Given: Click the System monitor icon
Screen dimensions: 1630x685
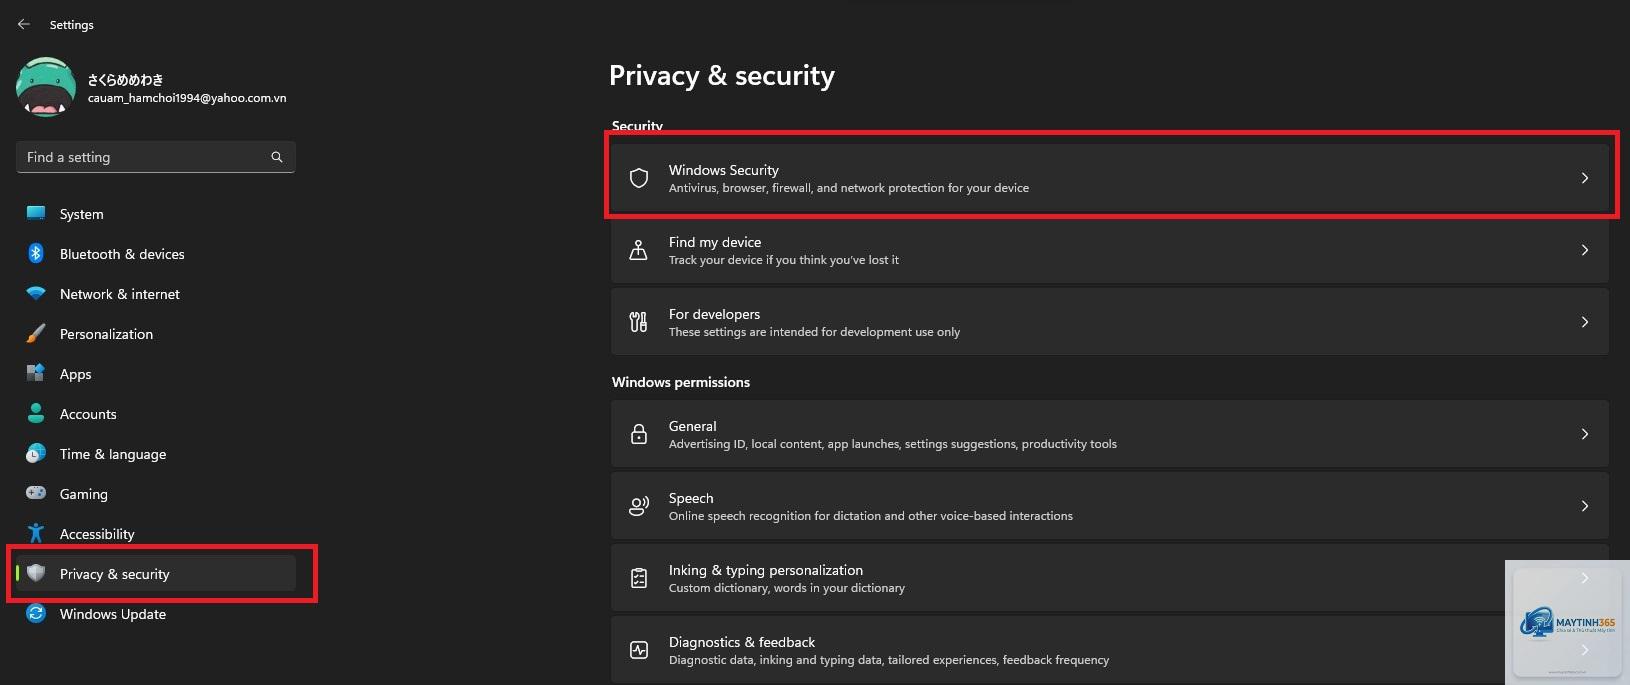Looking at the screenshot, I should point(36,213).
